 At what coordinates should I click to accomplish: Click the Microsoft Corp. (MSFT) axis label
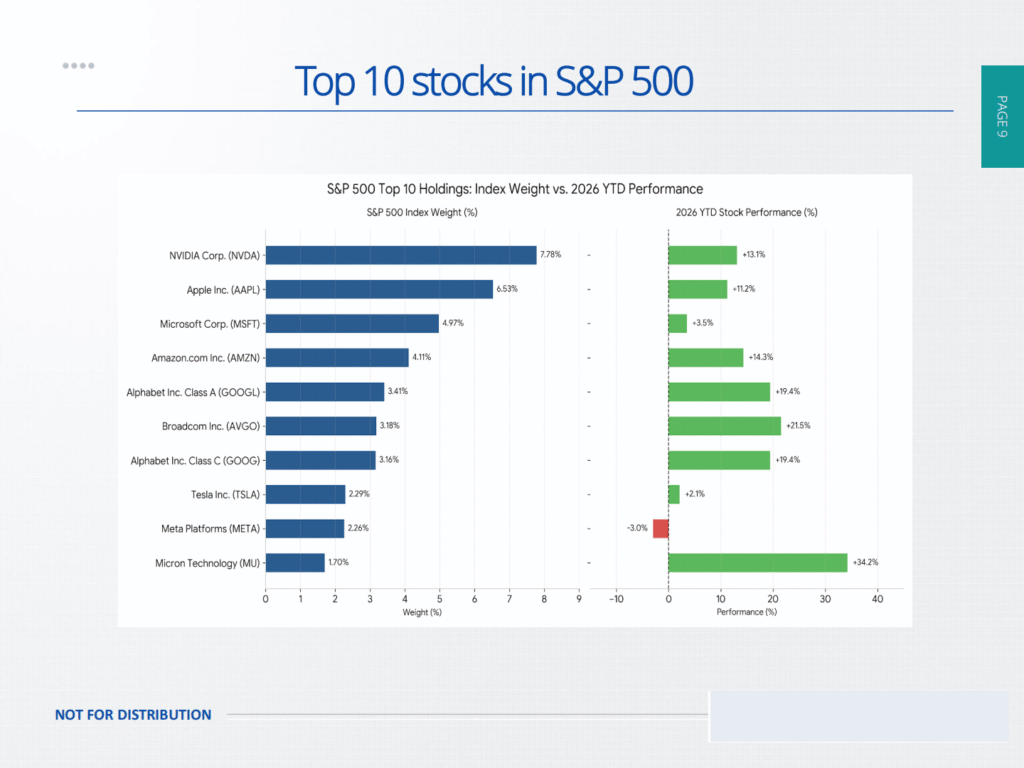[210, 324]
